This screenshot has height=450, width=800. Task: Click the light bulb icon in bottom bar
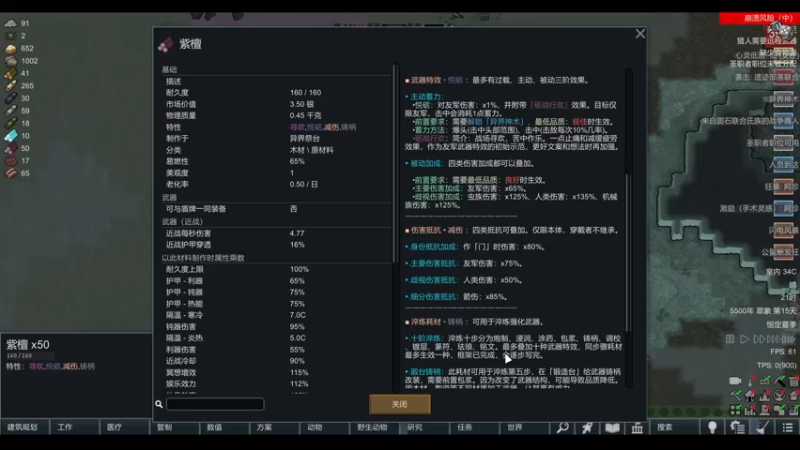point(712,427)
